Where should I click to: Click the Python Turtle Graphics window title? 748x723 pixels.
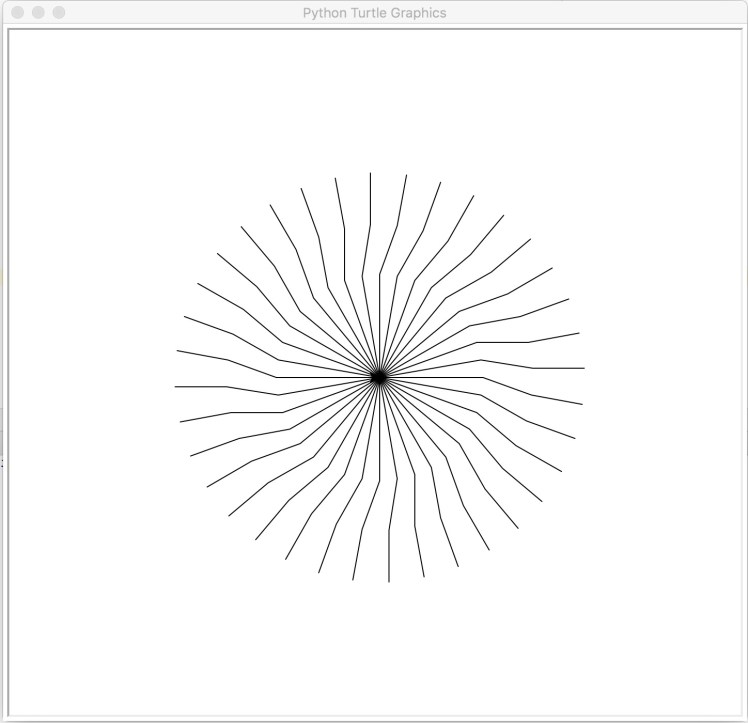(x=374, y=13)
